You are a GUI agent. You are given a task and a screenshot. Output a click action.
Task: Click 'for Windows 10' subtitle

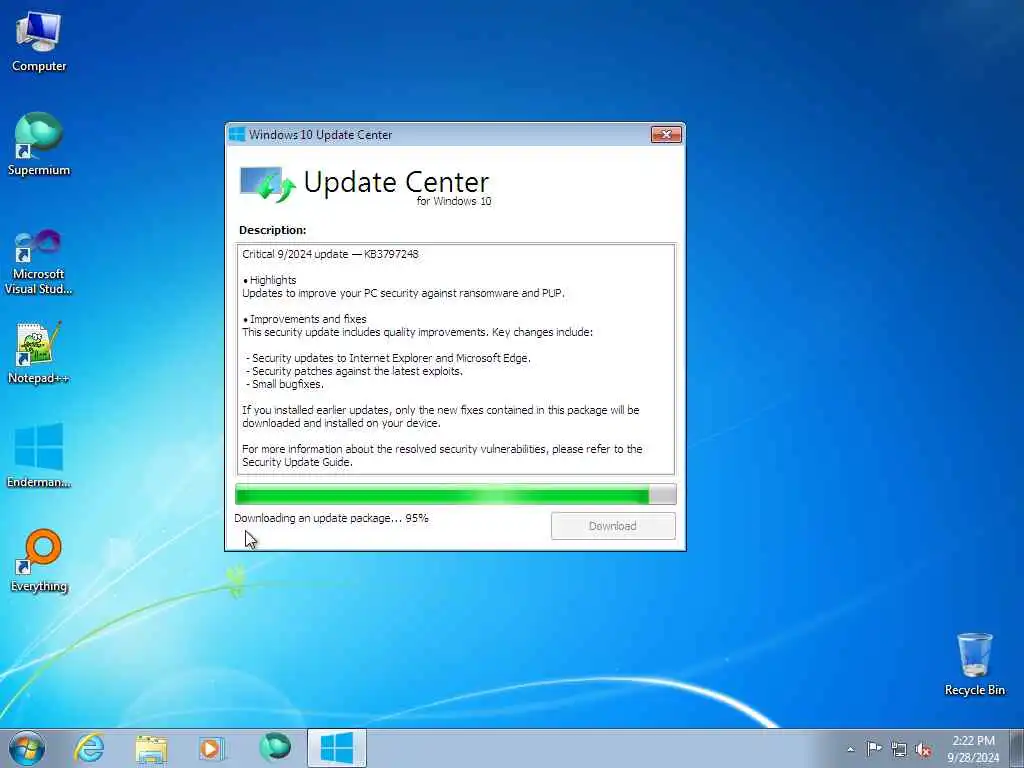[x=454, y=201]
